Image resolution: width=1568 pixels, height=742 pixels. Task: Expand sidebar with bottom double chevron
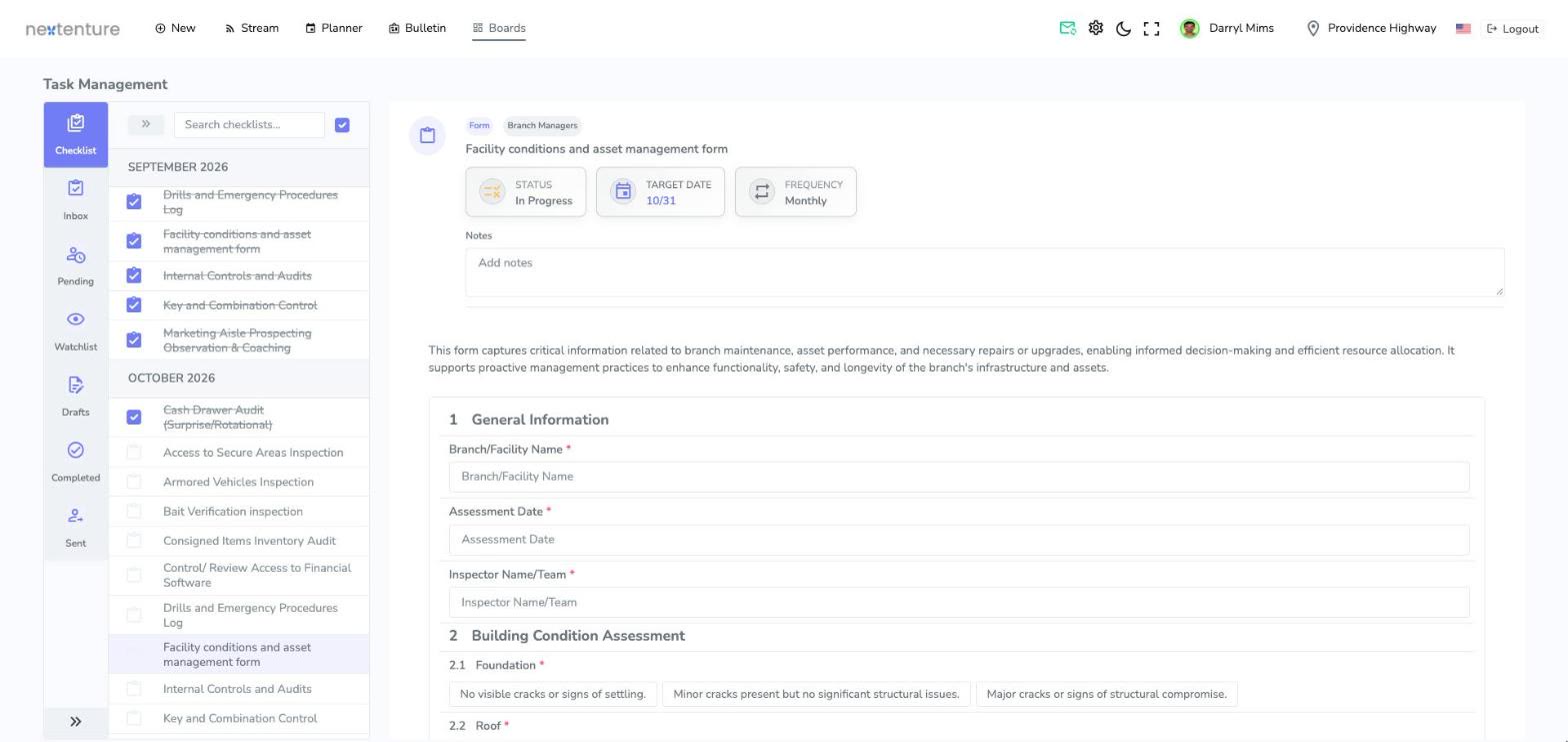tap(75, 722)
